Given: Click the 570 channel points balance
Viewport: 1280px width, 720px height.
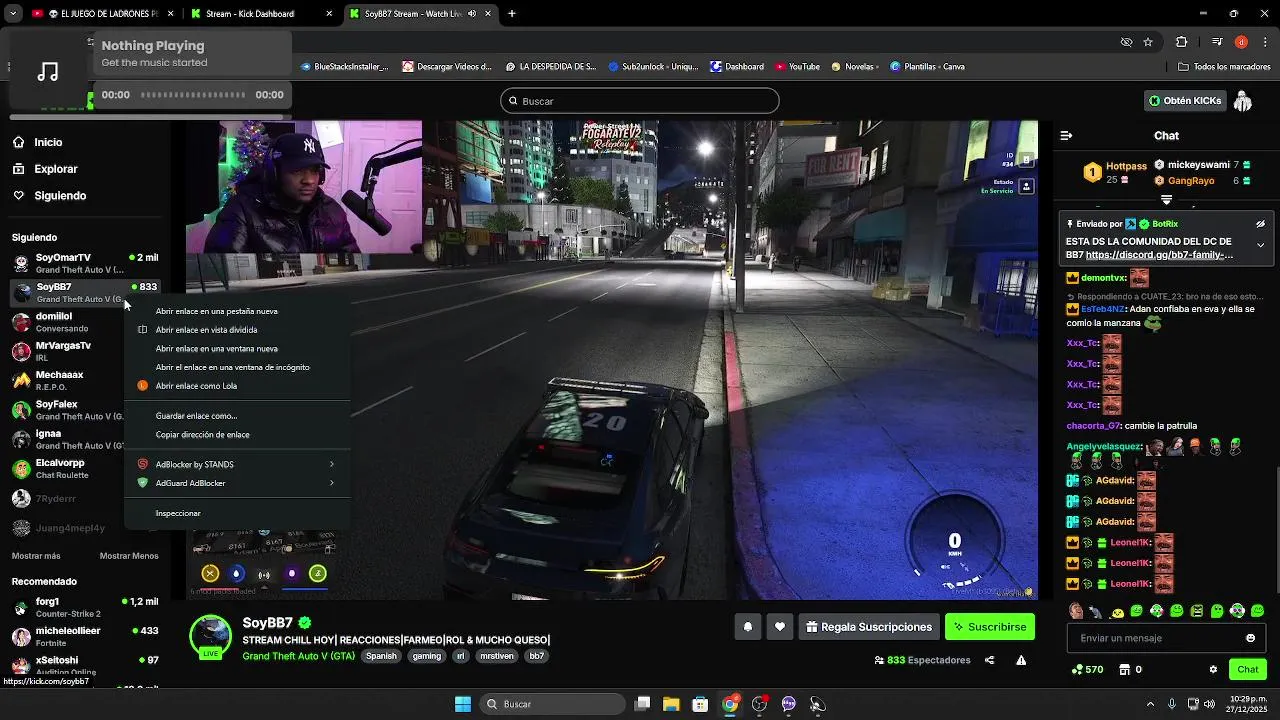Looking at the screenshot, I should click(1087, 670).
